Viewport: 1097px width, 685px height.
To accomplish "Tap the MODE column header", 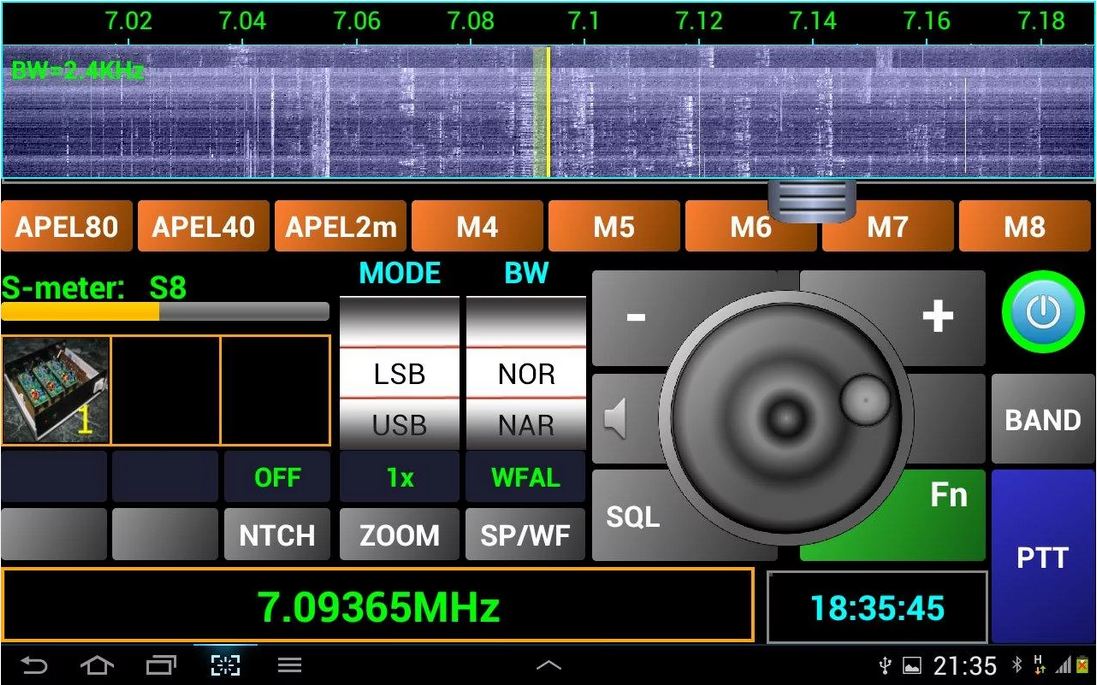I will tap(399, 273).
